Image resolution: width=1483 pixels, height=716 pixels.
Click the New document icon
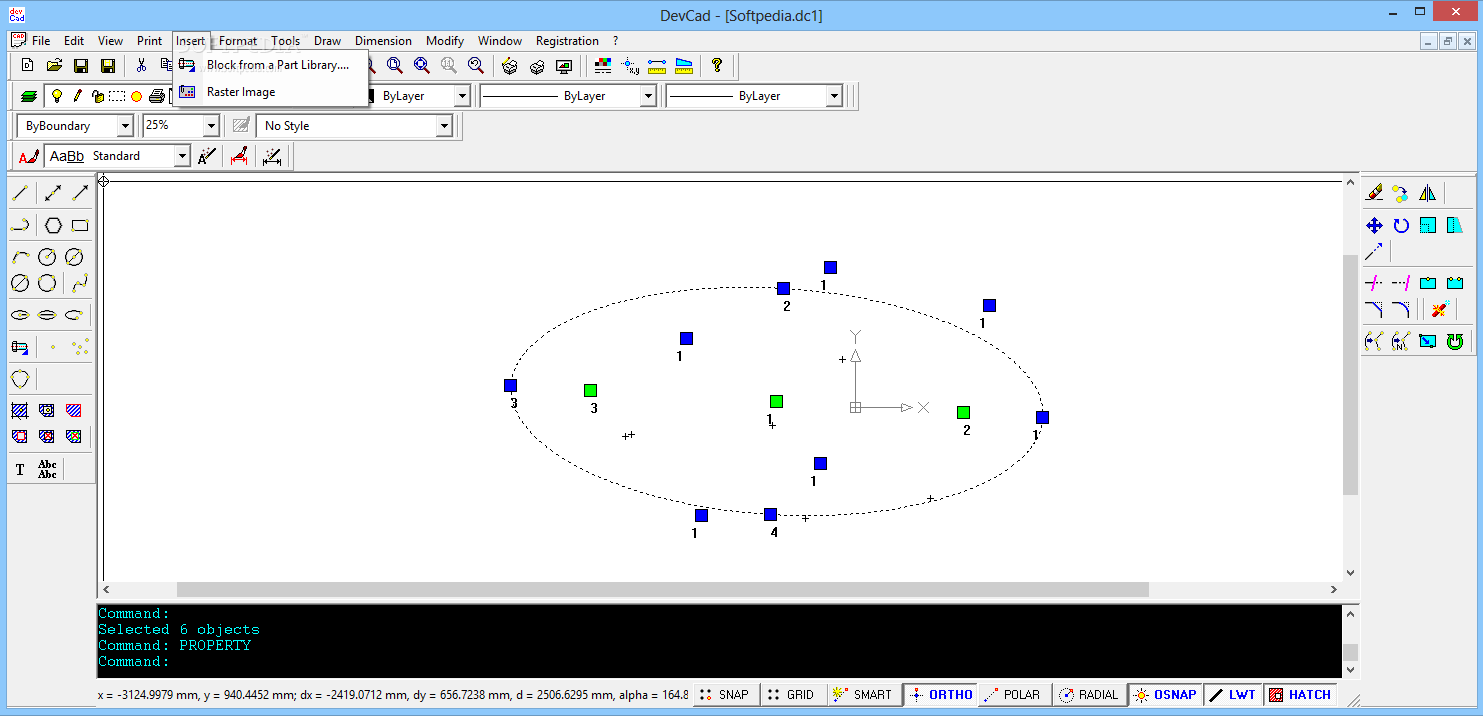[x=28, y=66]
